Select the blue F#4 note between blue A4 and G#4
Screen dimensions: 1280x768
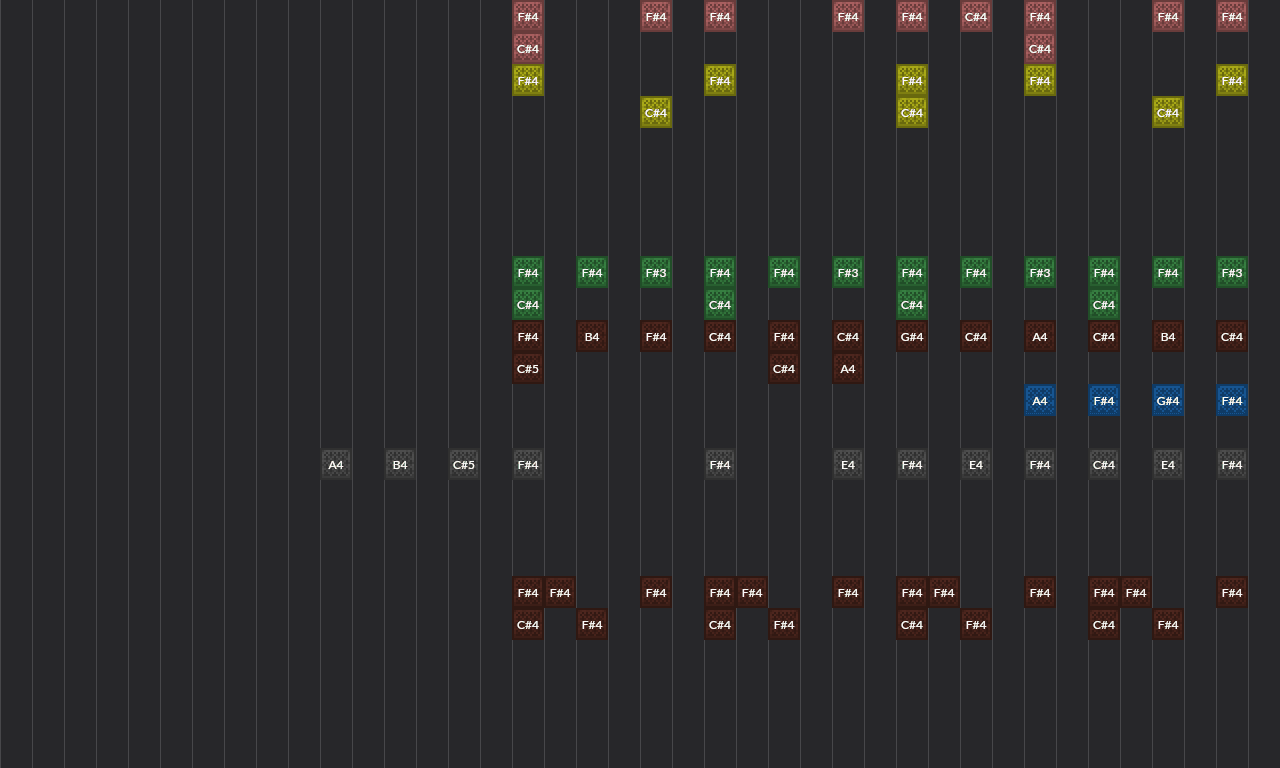[1104, 401]
